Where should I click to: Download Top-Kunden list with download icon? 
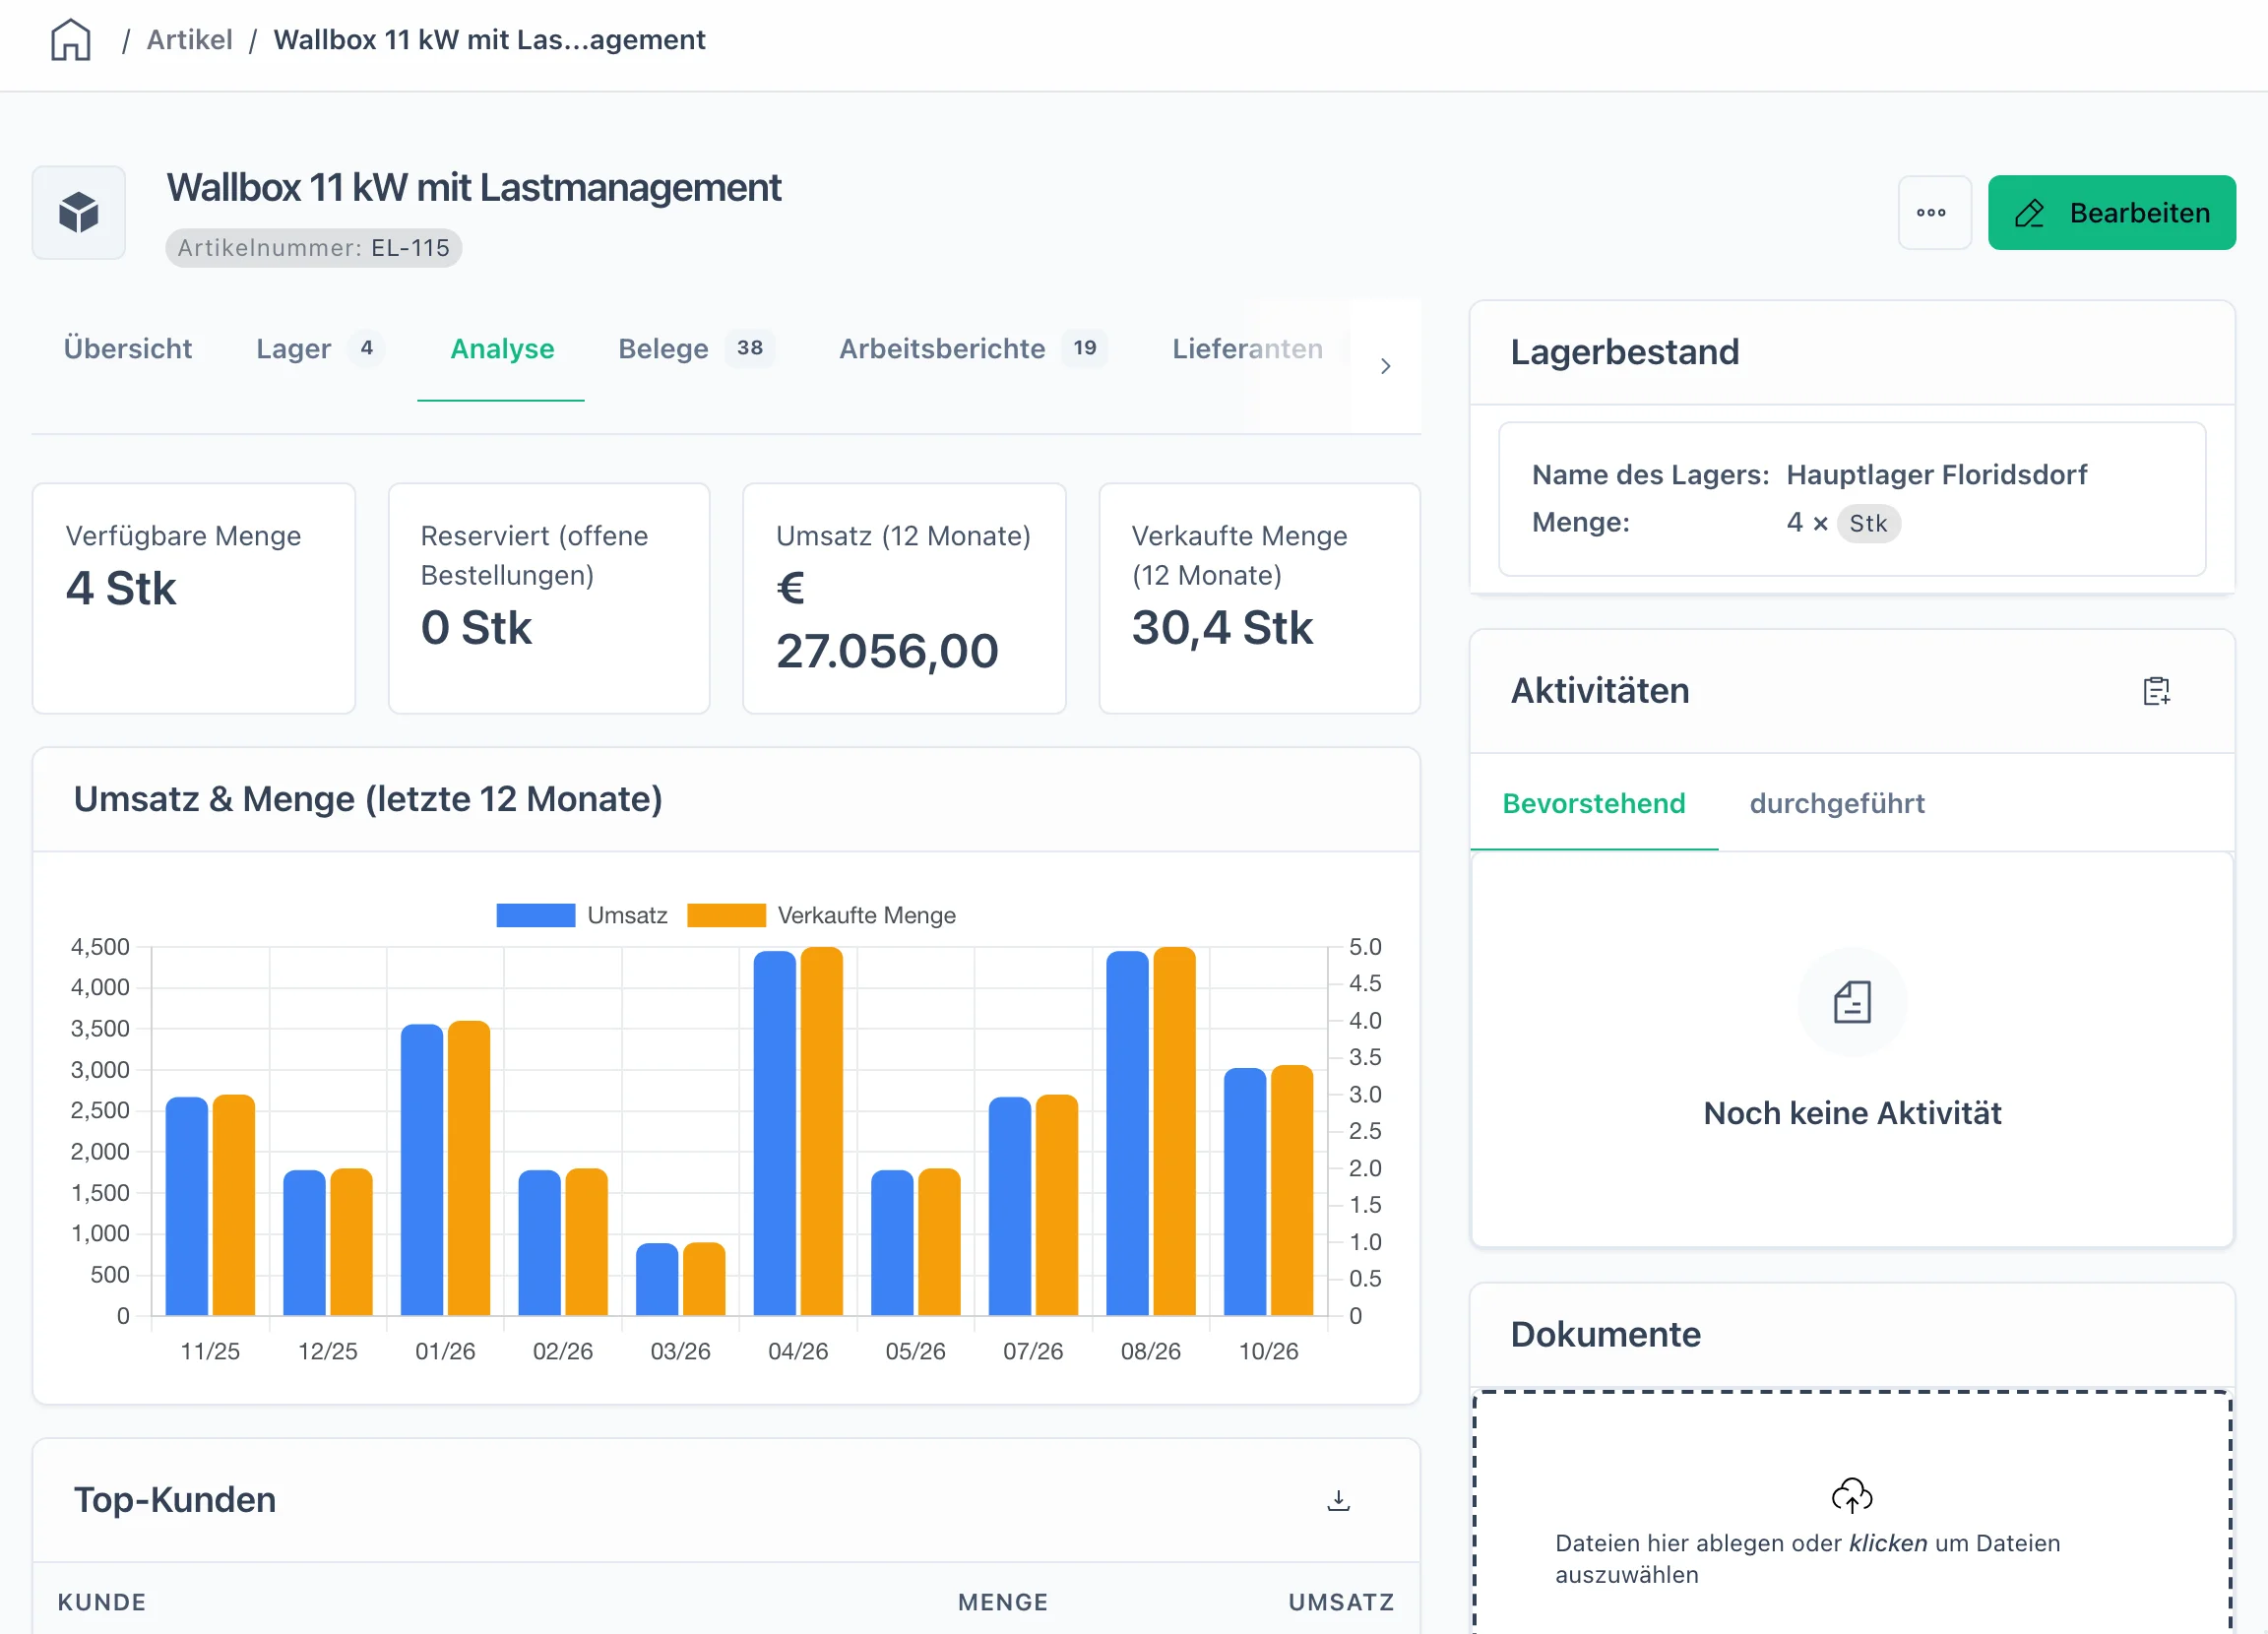click(x=1338, y=1500)
